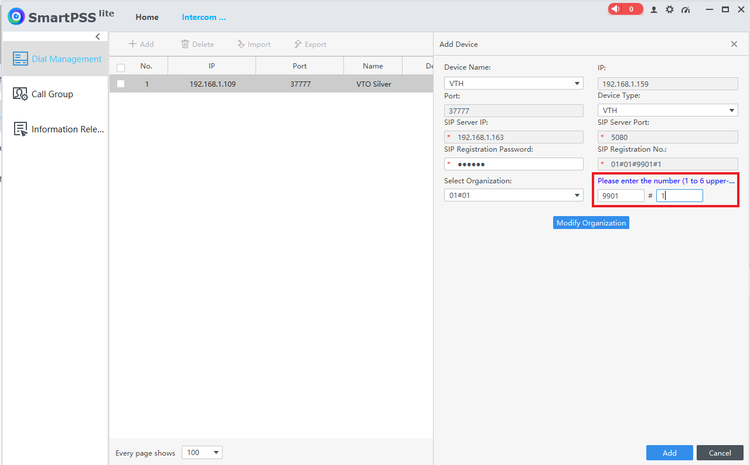The image size is (750, 465).
Task: Open the settings gear icon
Action: coord(670,10)
